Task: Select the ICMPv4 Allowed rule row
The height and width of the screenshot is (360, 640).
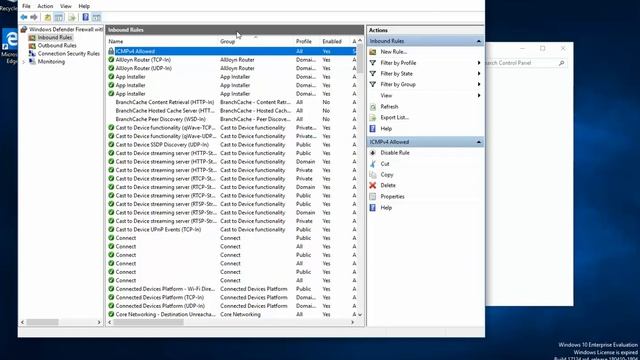Action: coord(231,51)
